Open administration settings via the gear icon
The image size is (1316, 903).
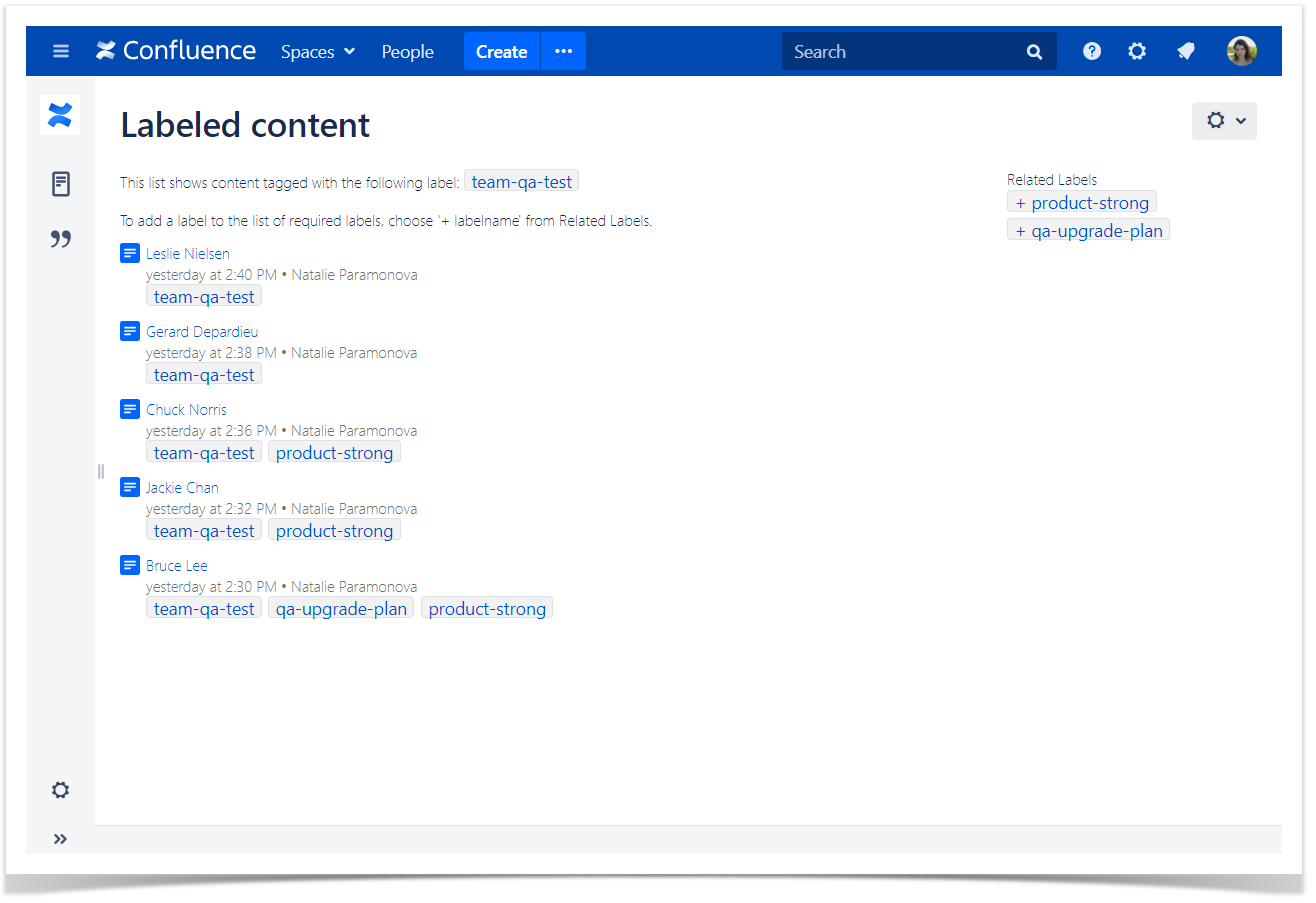(x=1137, y=50)
